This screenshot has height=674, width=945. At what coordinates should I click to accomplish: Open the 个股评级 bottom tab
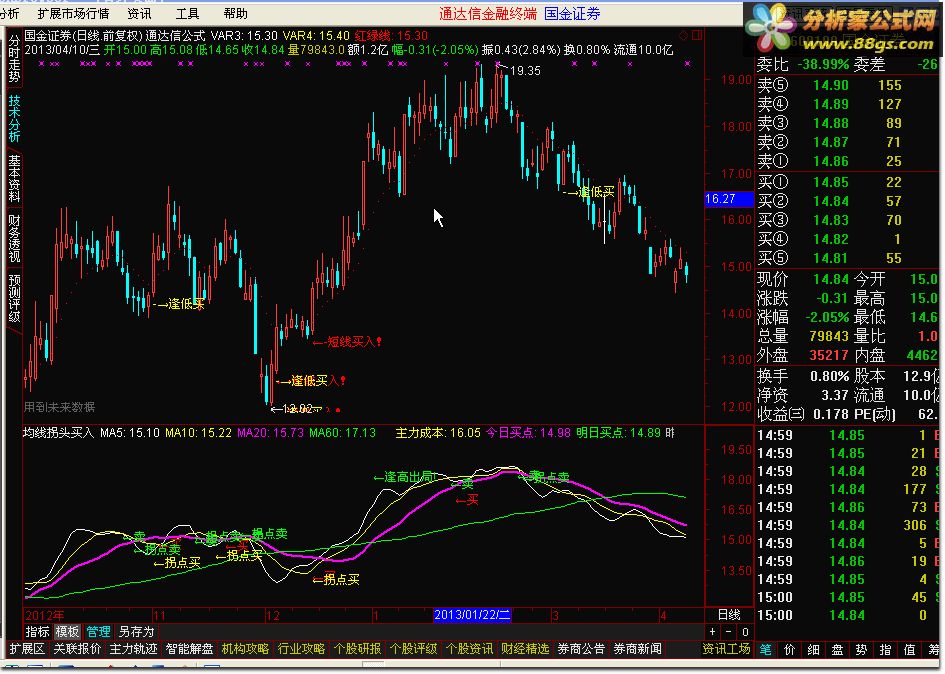(x=413, y=649)
